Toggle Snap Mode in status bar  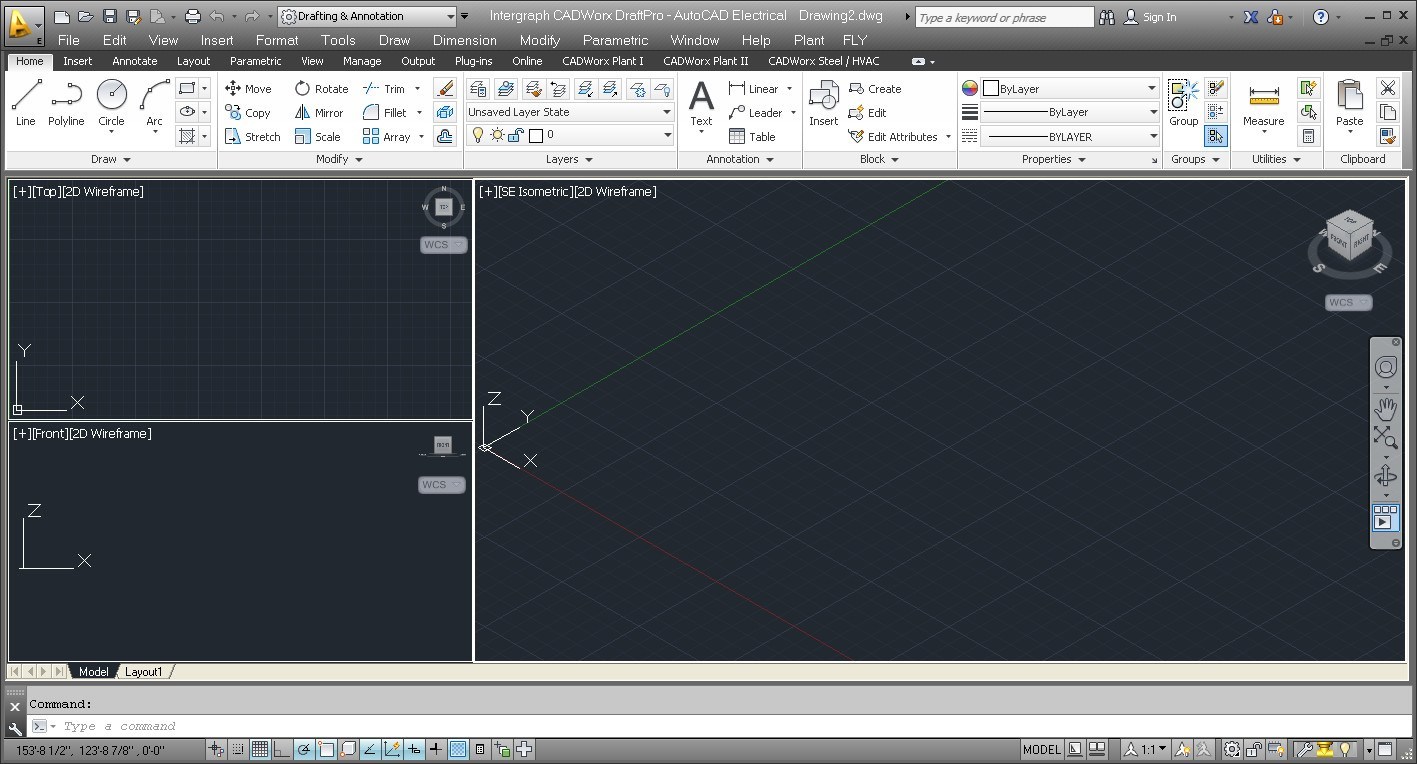click(238, 749)
